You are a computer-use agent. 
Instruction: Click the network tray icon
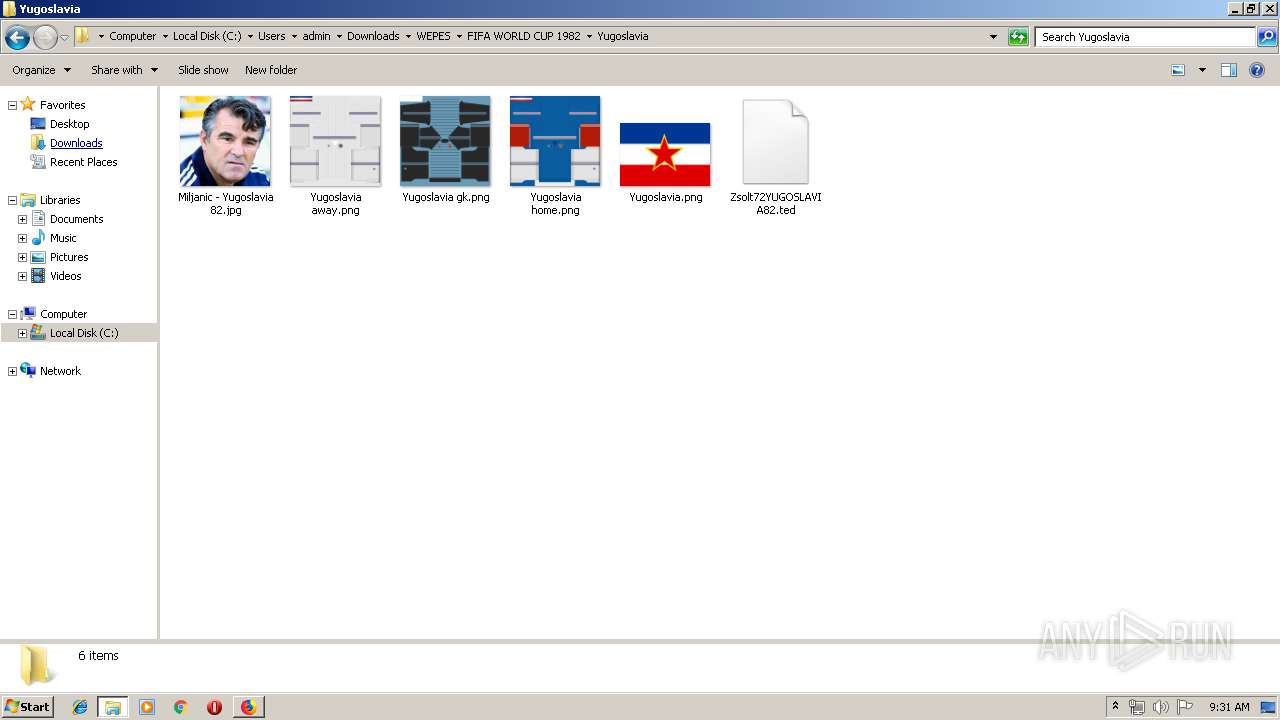(1137, 707)
